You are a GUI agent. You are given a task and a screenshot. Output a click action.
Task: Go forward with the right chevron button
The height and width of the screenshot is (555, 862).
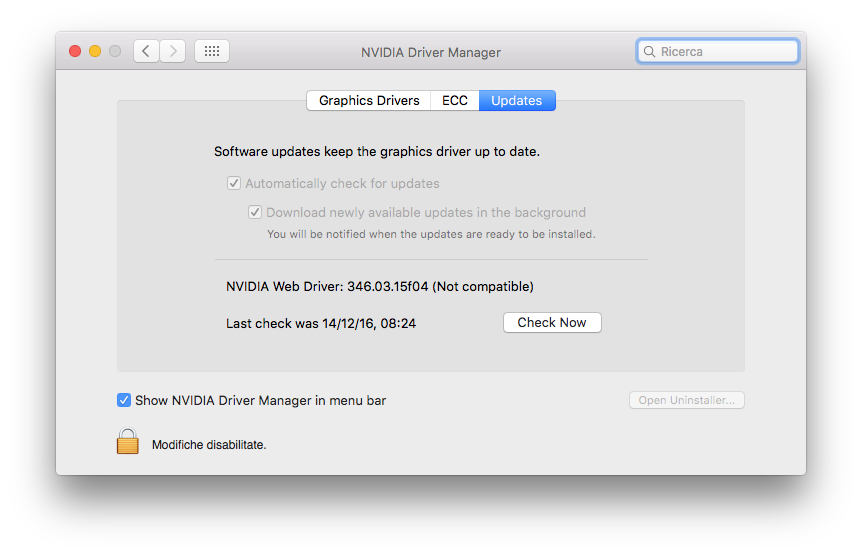(x=173, y=51)
